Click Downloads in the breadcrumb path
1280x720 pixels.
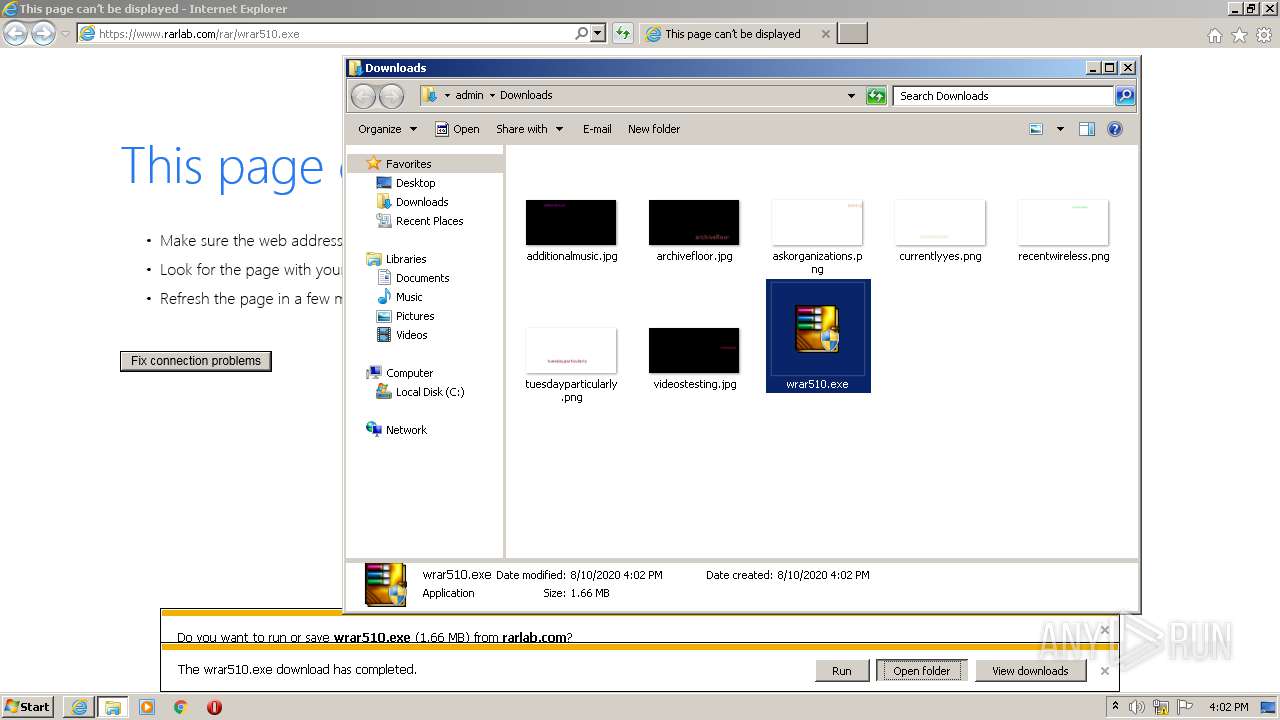click(x=526, y=96)
